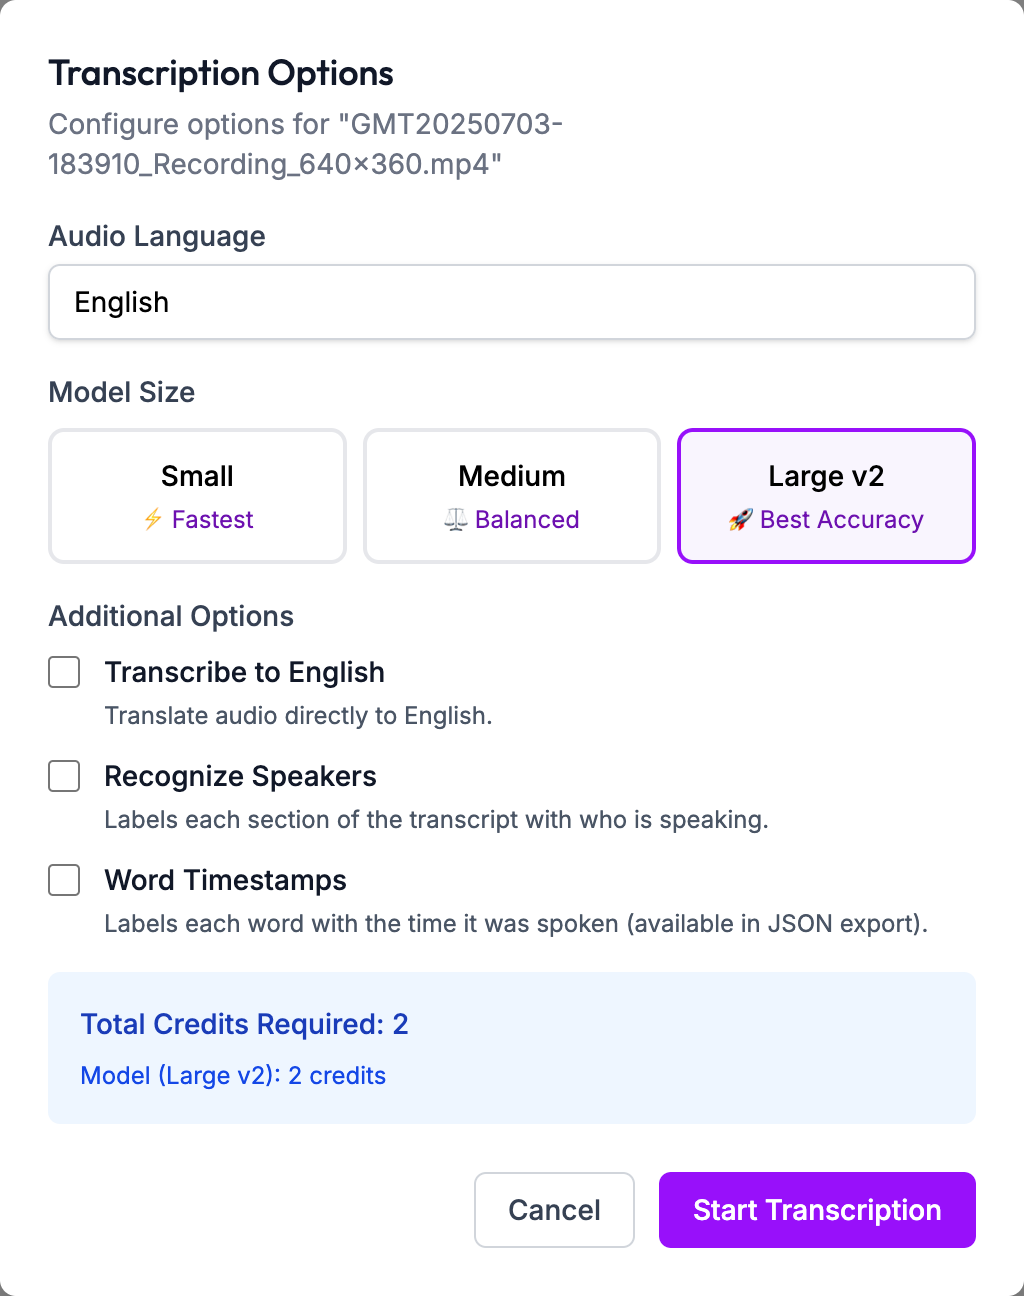Click the "Balanced" subtitle text
This screenshot has width=1024, height=1296.
[x=527, y=520]
